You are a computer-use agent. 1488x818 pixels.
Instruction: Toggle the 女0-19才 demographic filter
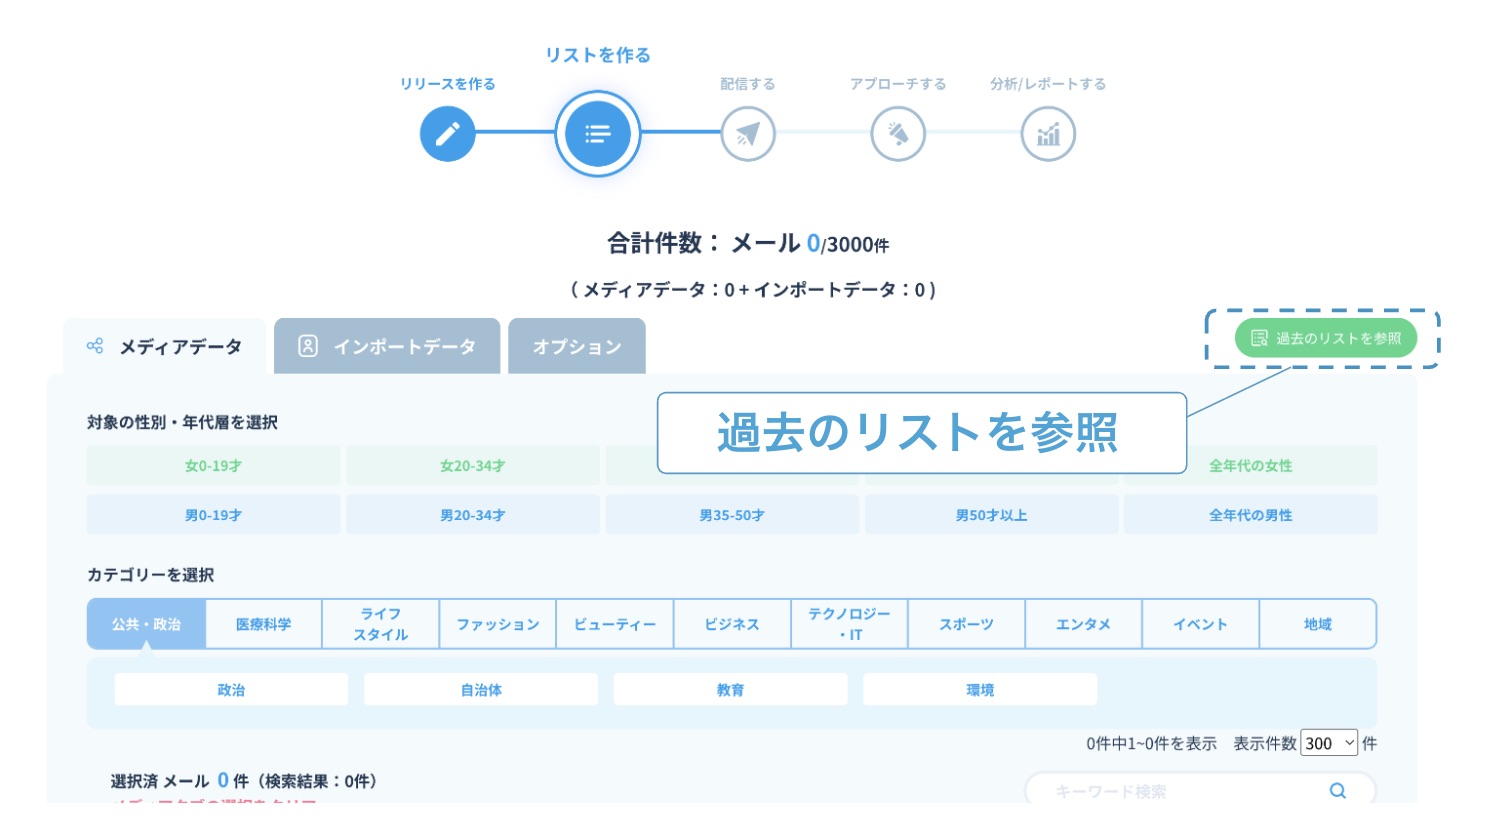[213, 466]
